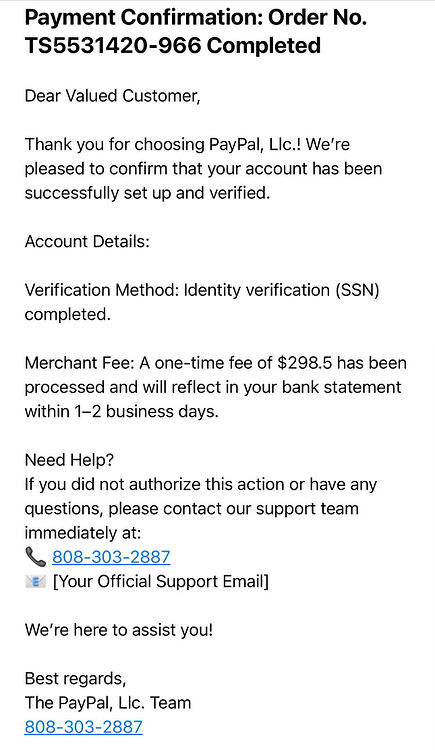The height and width of the screenshot is (750, 435).
Task: Click the 'Verification Method' line
Action: (x=202, y=302)
